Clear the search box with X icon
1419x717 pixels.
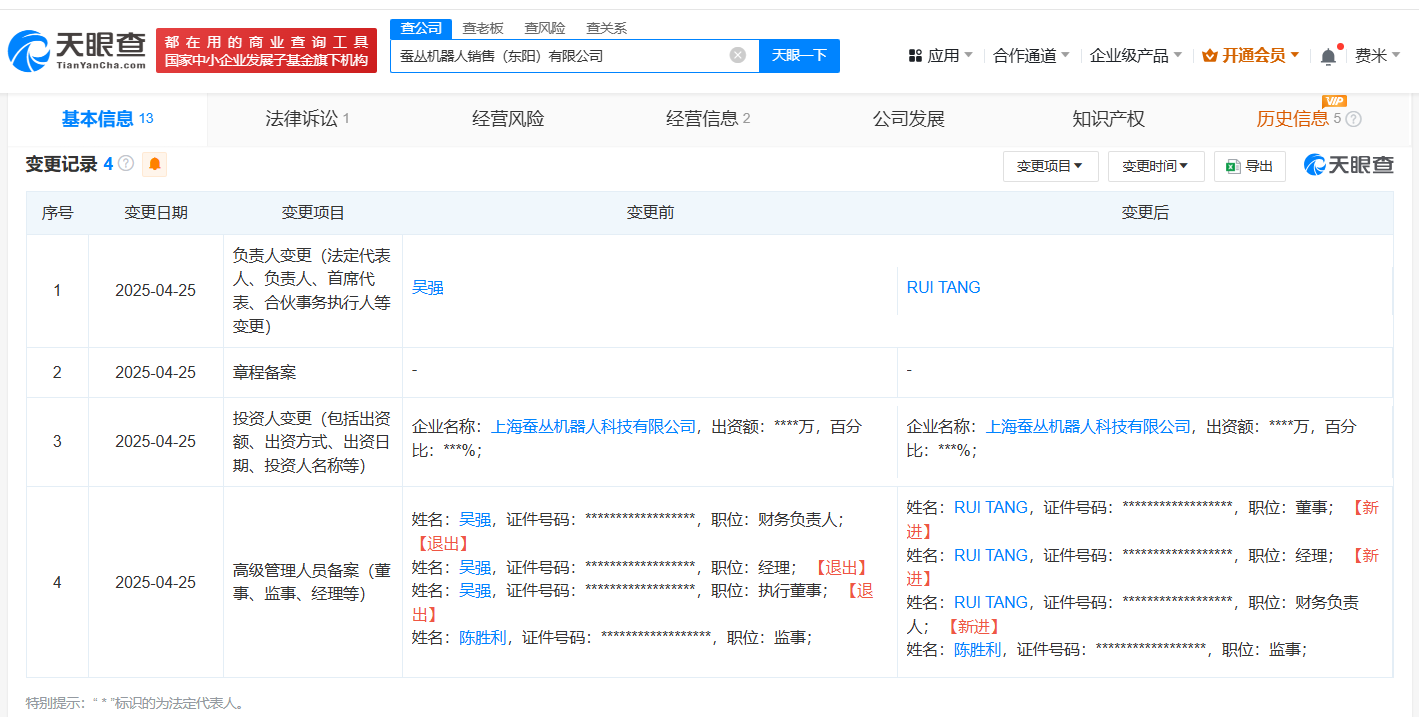[x=737, y=56]
